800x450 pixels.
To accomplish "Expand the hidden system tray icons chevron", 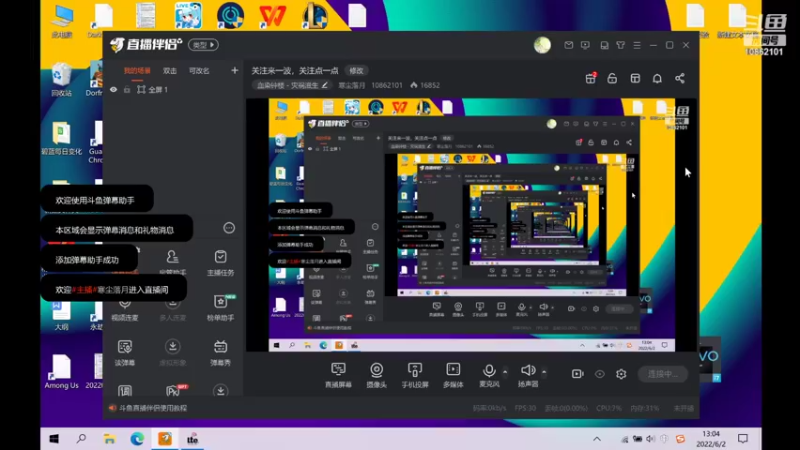I will pos(596,439).
